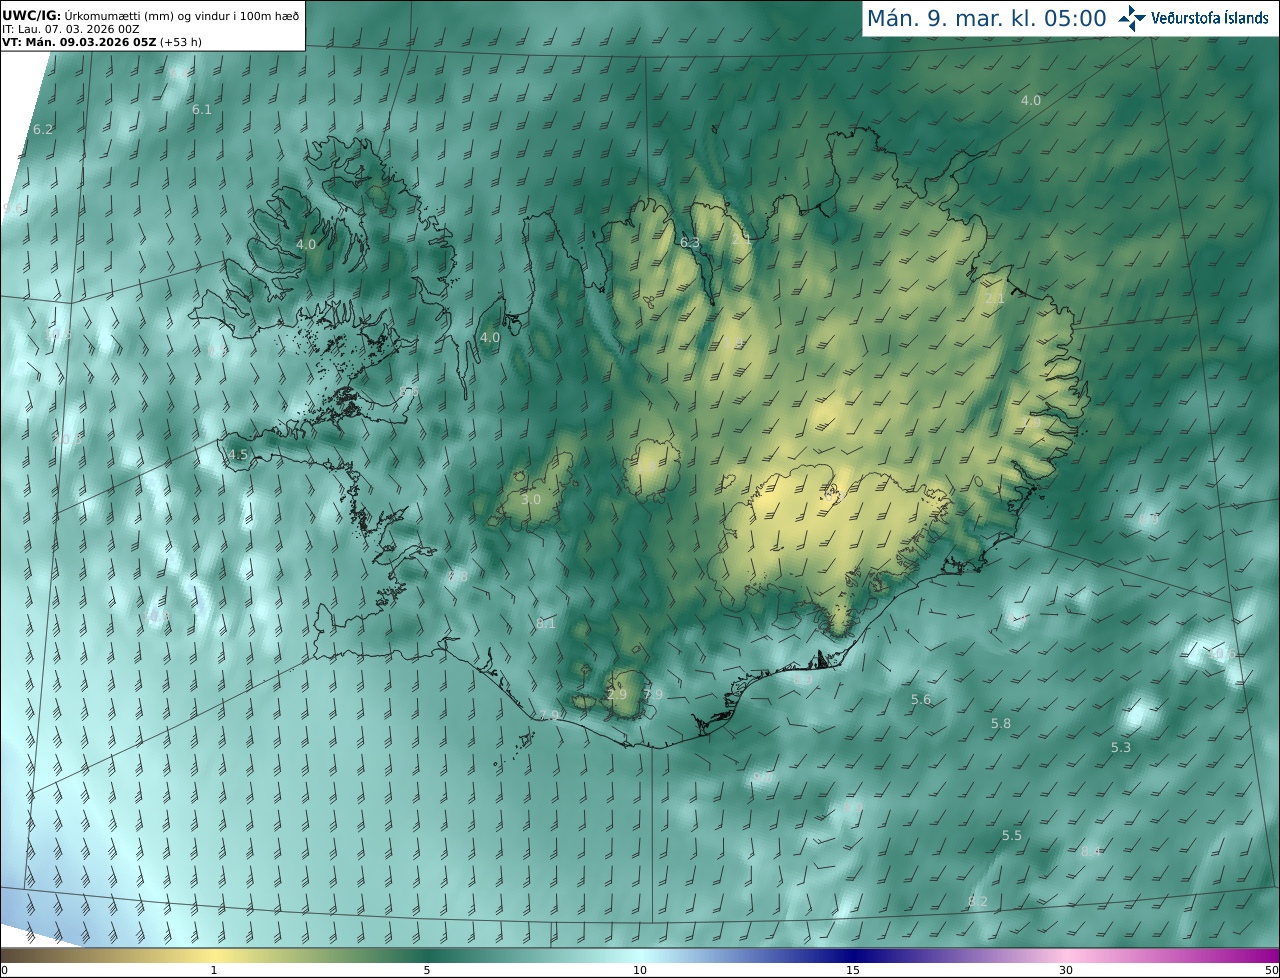
Task: Click the 6.2 precipitation value label
Action: [43, 130]
